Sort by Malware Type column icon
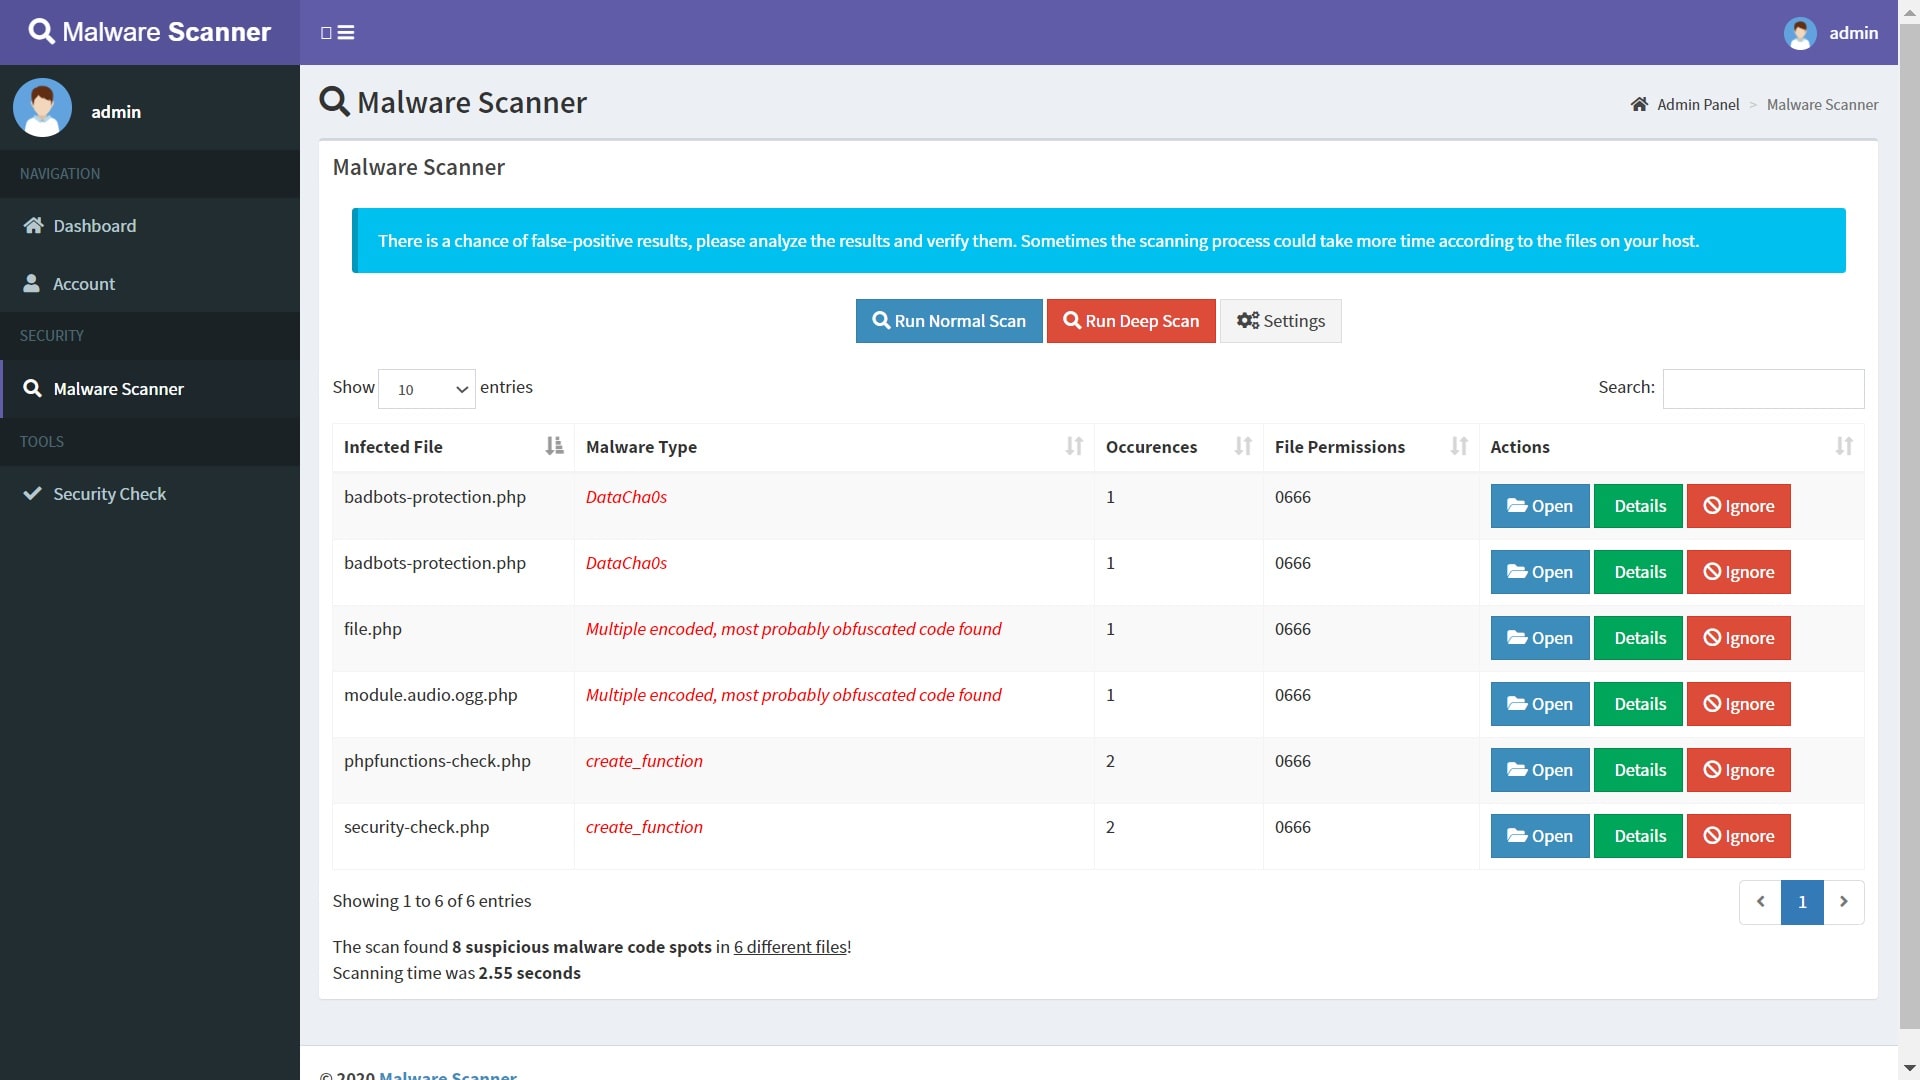Image resolution: width=1920 pixels, height=1080 pixels. (1074, 447)
